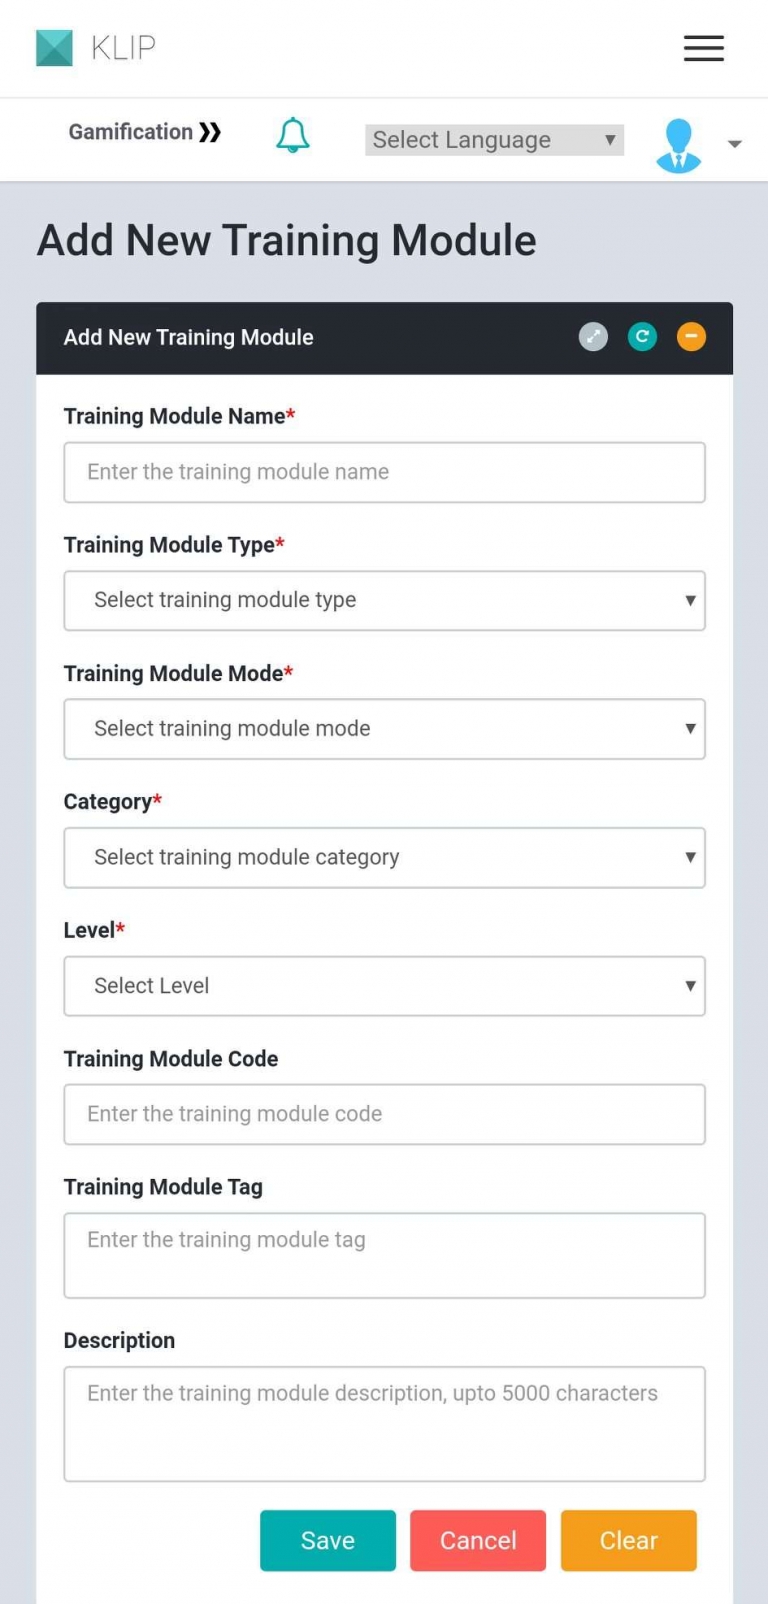The image size is (768, 1604).
Task: Clear the form with the Clear button
Action: pos(628,1540)
